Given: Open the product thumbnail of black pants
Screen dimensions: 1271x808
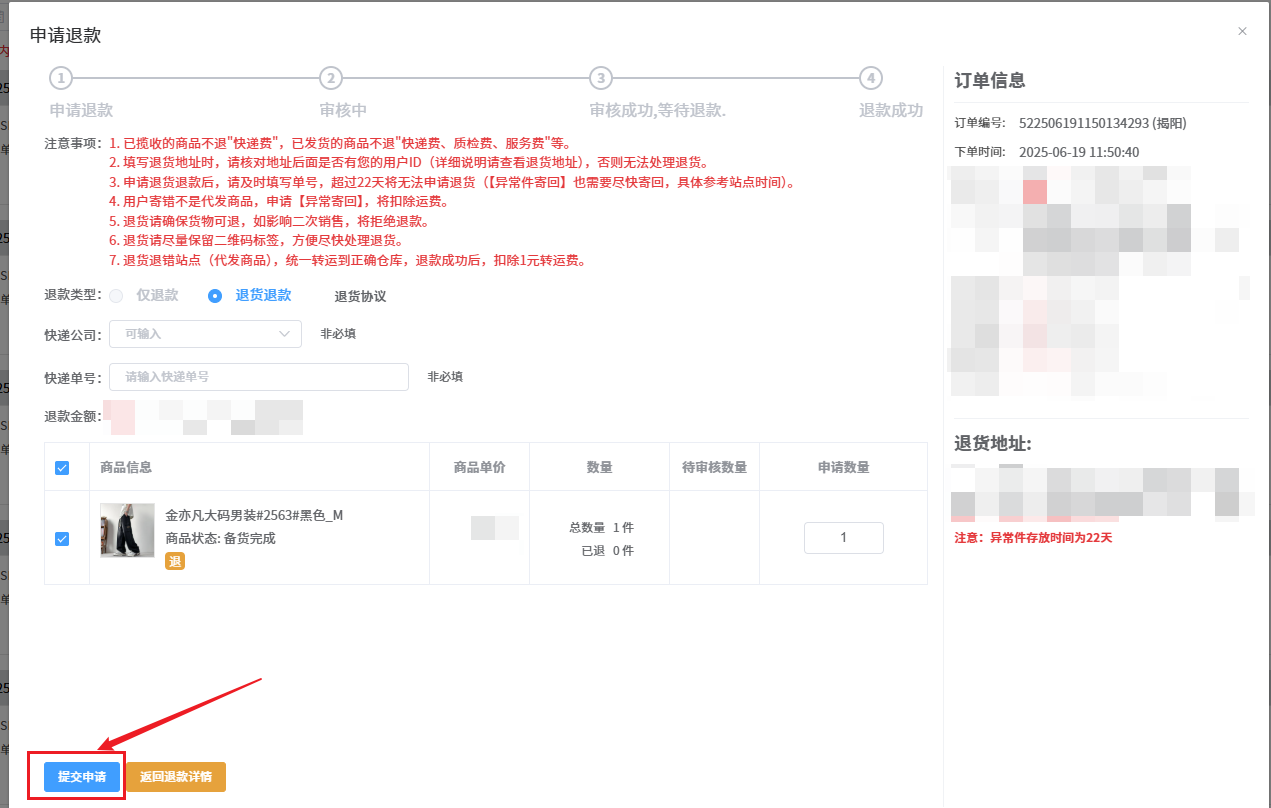Looking at the screenshot, I should (x=127, y=530).
